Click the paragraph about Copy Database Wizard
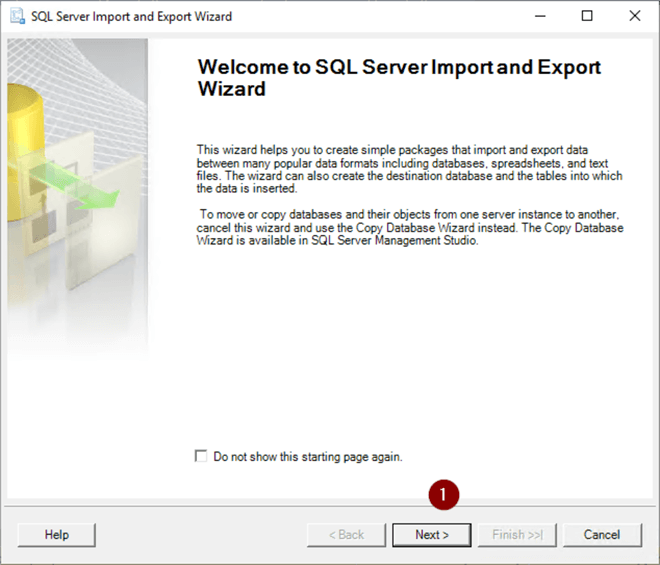Viewport: 660px width, 565px height. (x=410, y=227)
